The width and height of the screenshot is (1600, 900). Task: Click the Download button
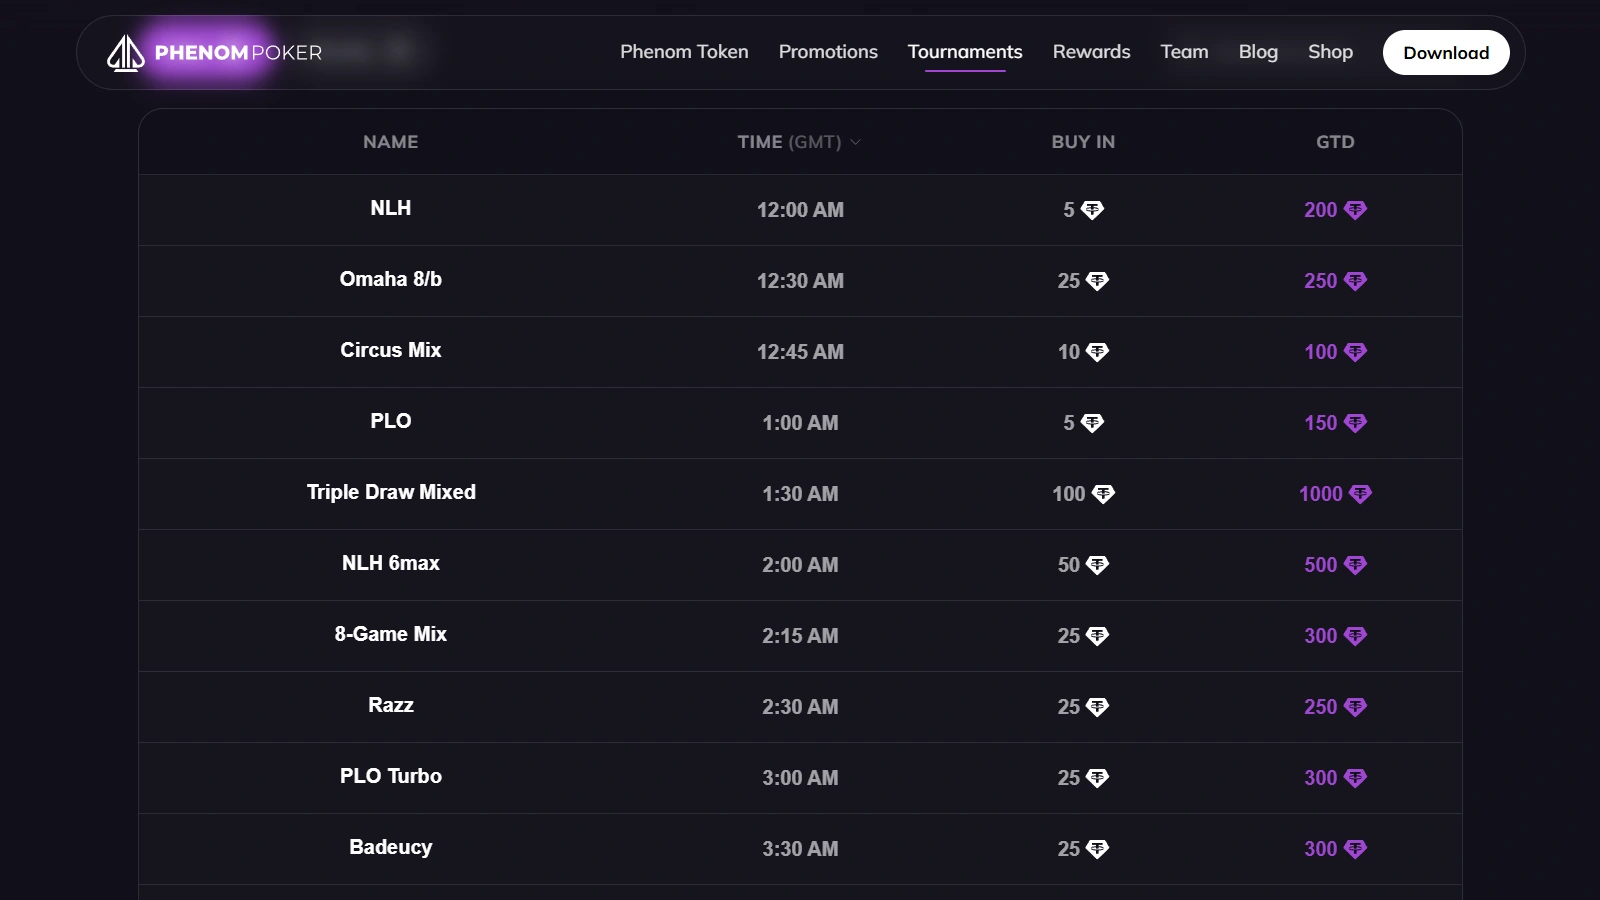1446,53
